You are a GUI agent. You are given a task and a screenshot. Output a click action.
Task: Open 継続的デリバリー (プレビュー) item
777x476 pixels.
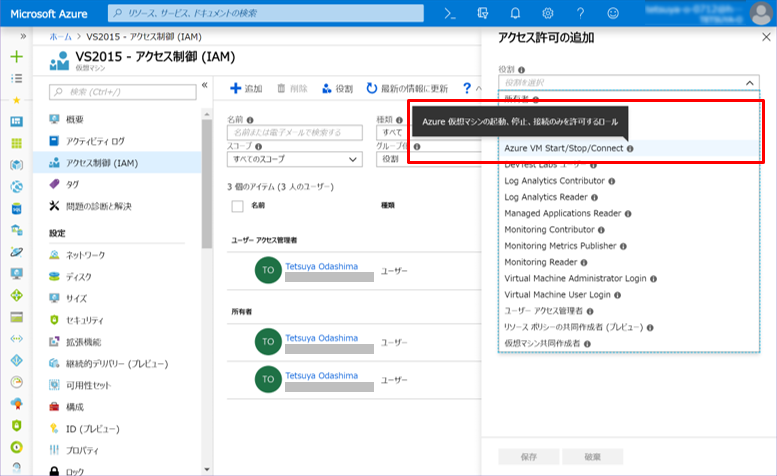pos(117,364)
